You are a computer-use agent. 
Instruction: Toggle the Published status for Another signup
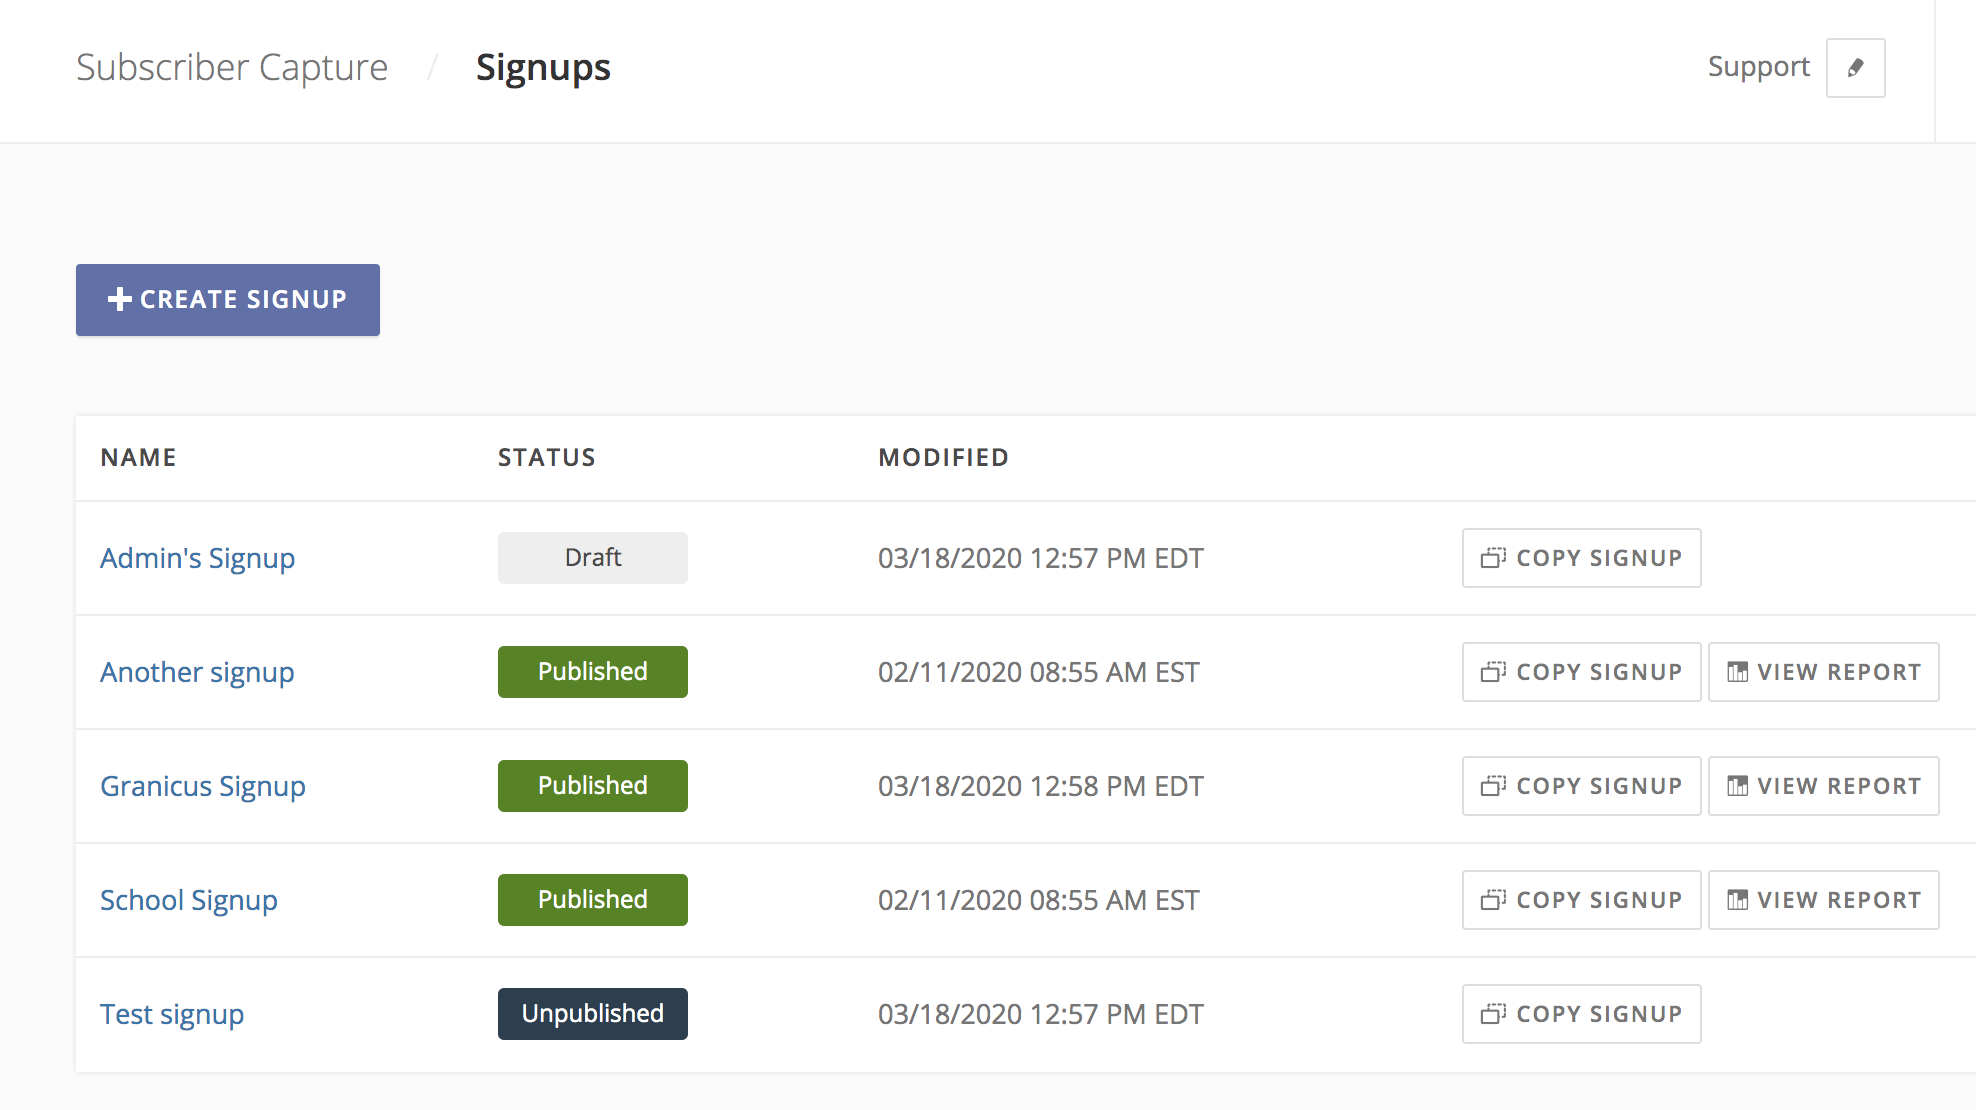coord(592,670)
